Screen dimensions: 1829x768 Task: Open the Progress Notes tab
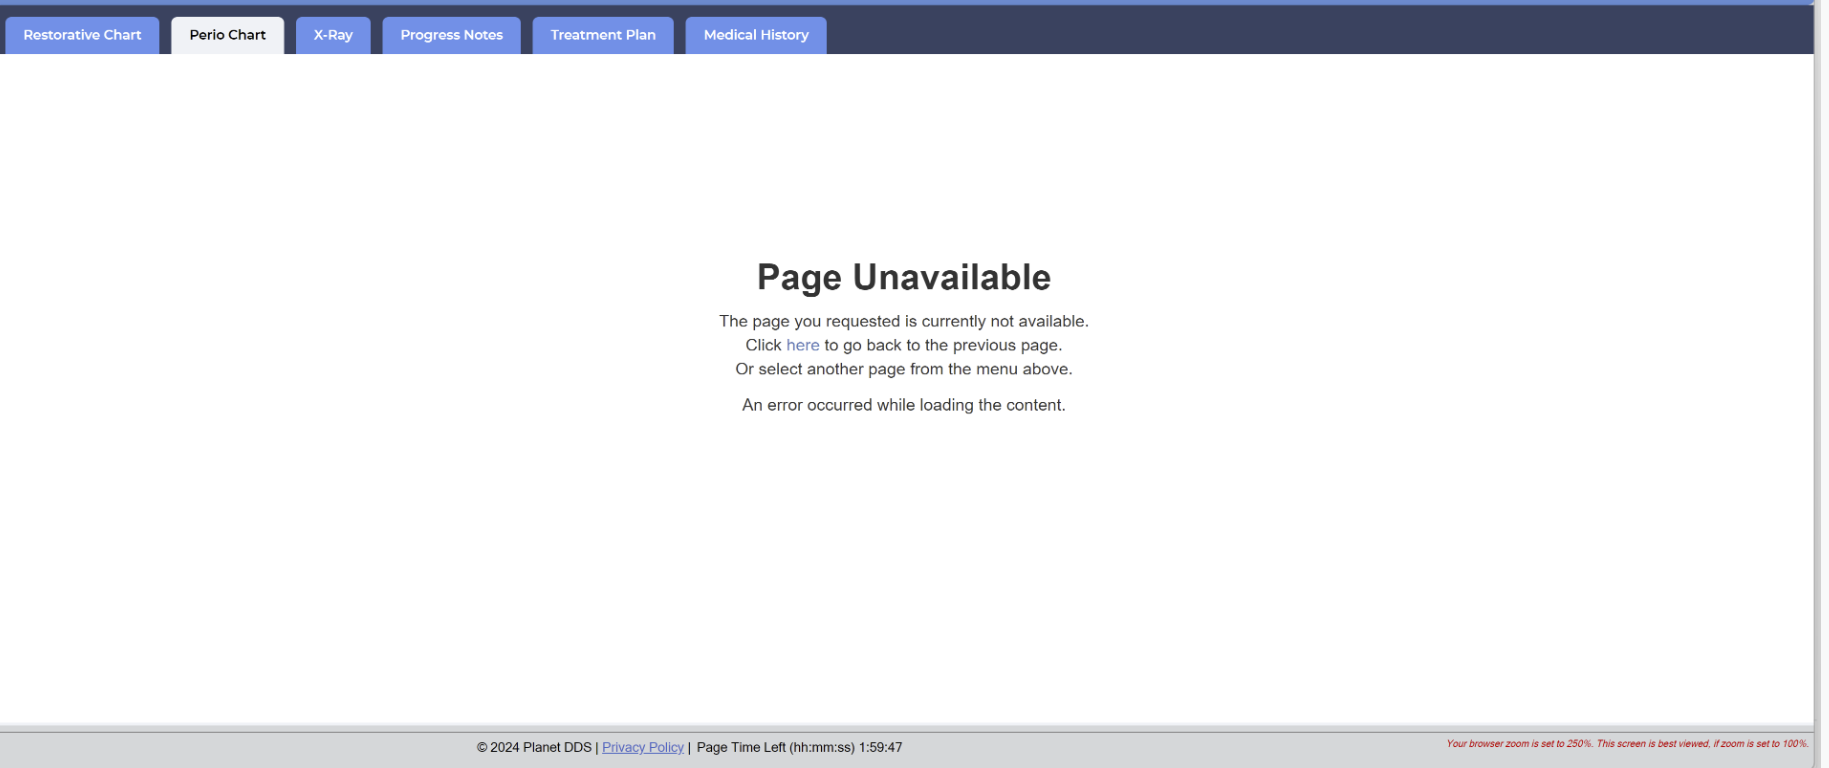pos(452,35)
